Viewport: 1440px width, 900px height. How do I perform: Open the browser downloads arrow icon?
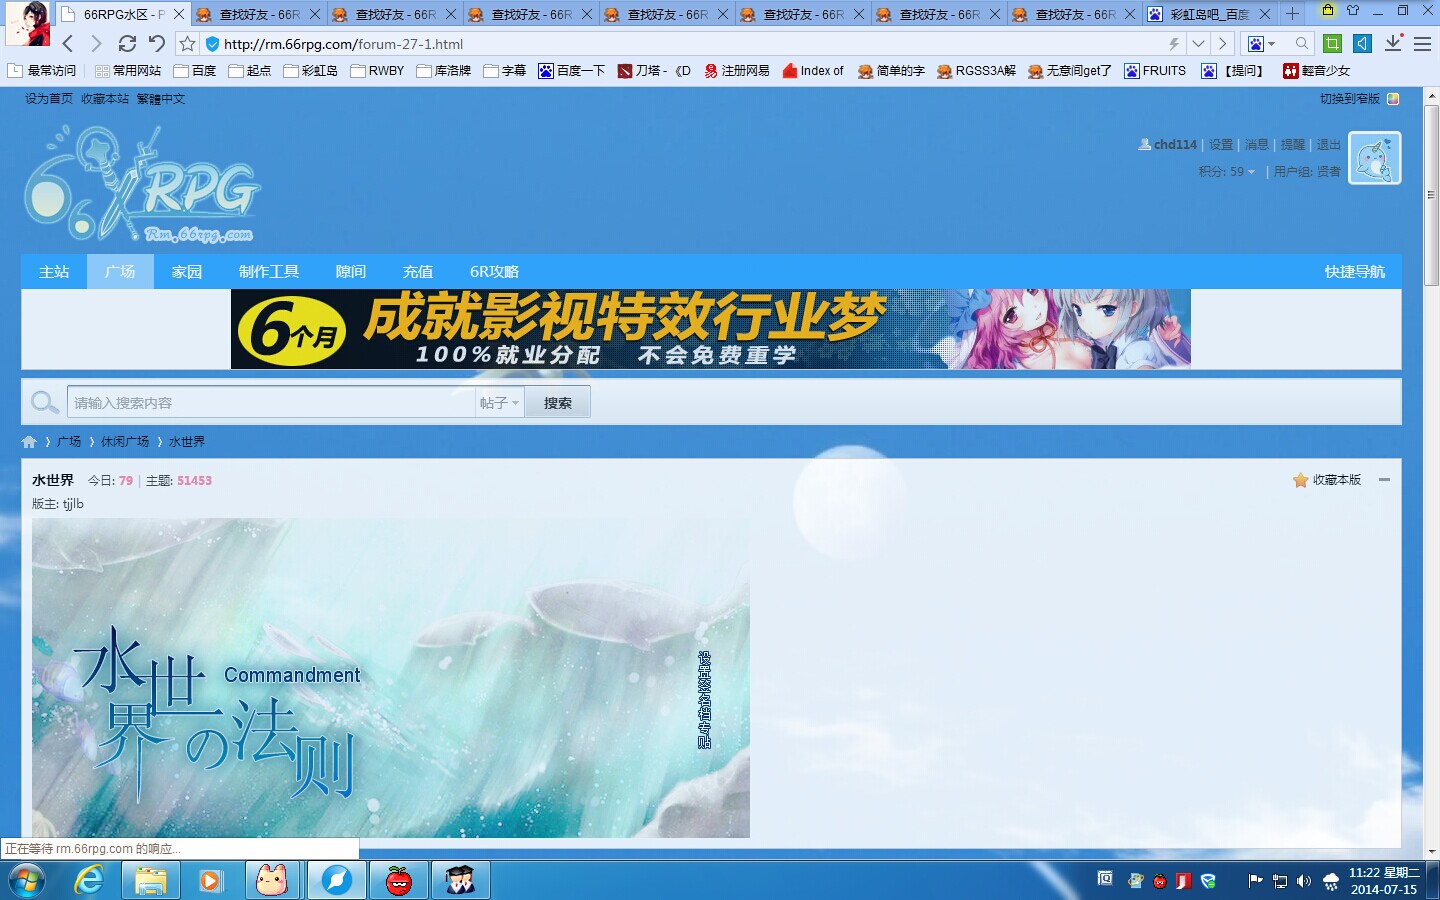tap(1393, 43)
